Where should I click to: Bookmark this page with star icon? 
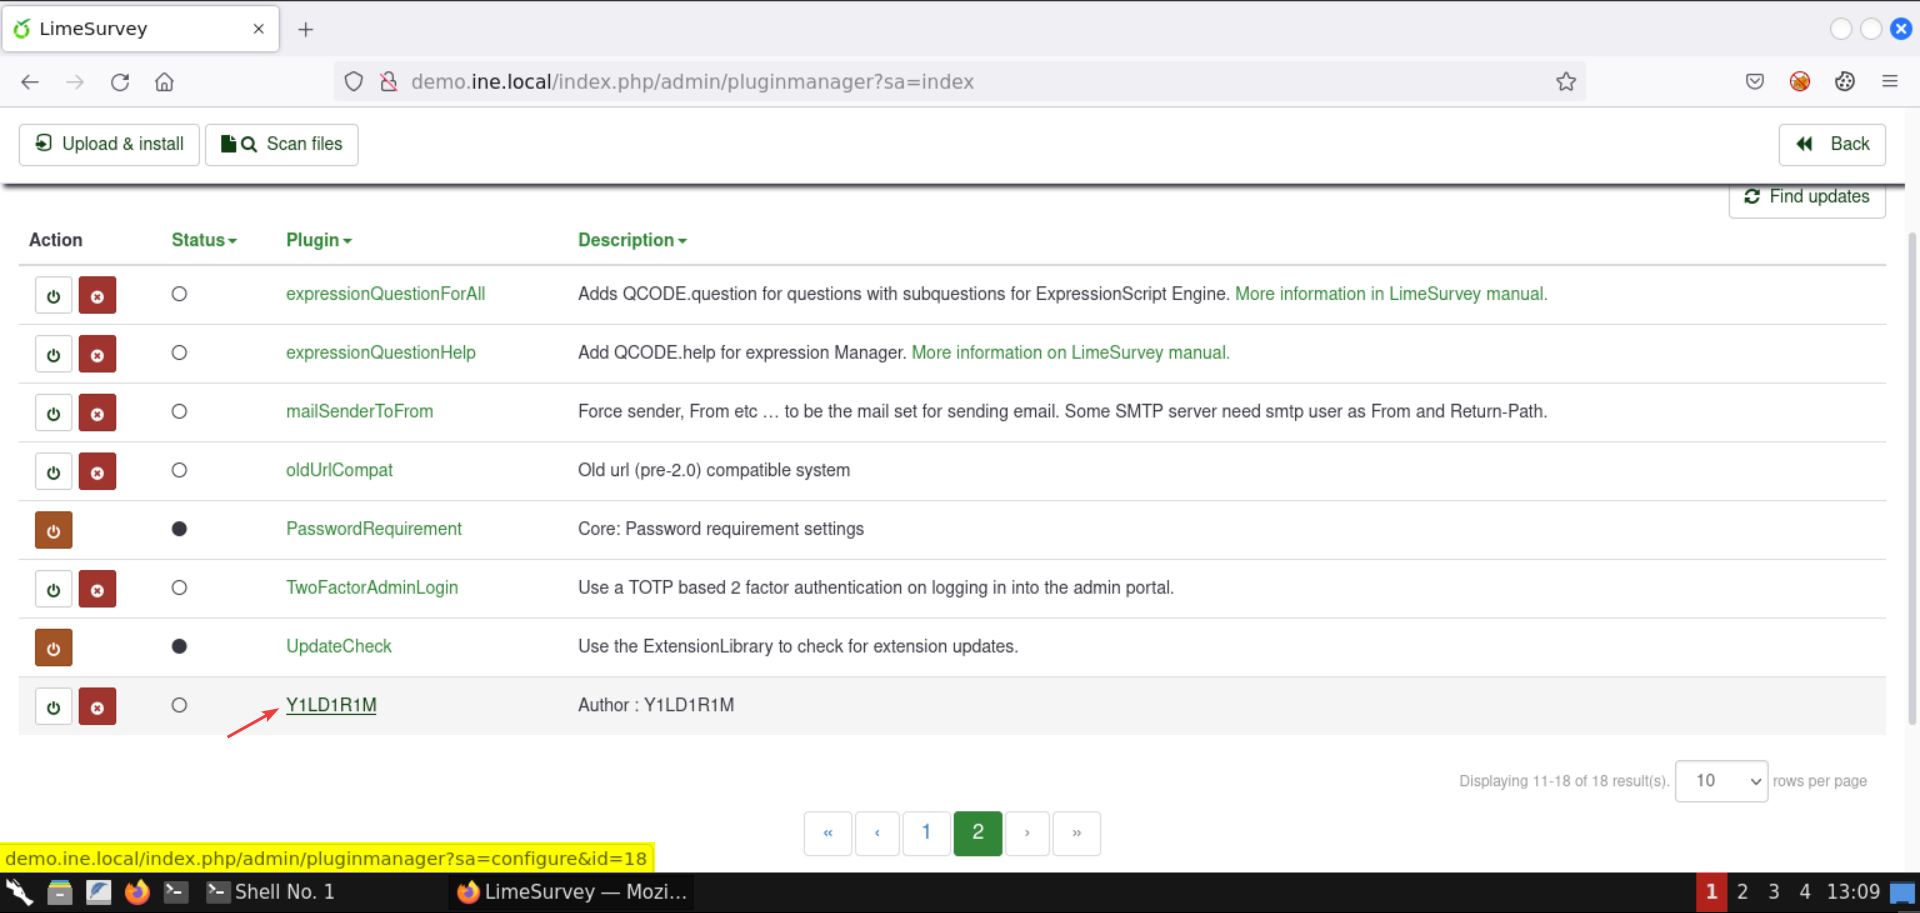(x=1566, y=82)
